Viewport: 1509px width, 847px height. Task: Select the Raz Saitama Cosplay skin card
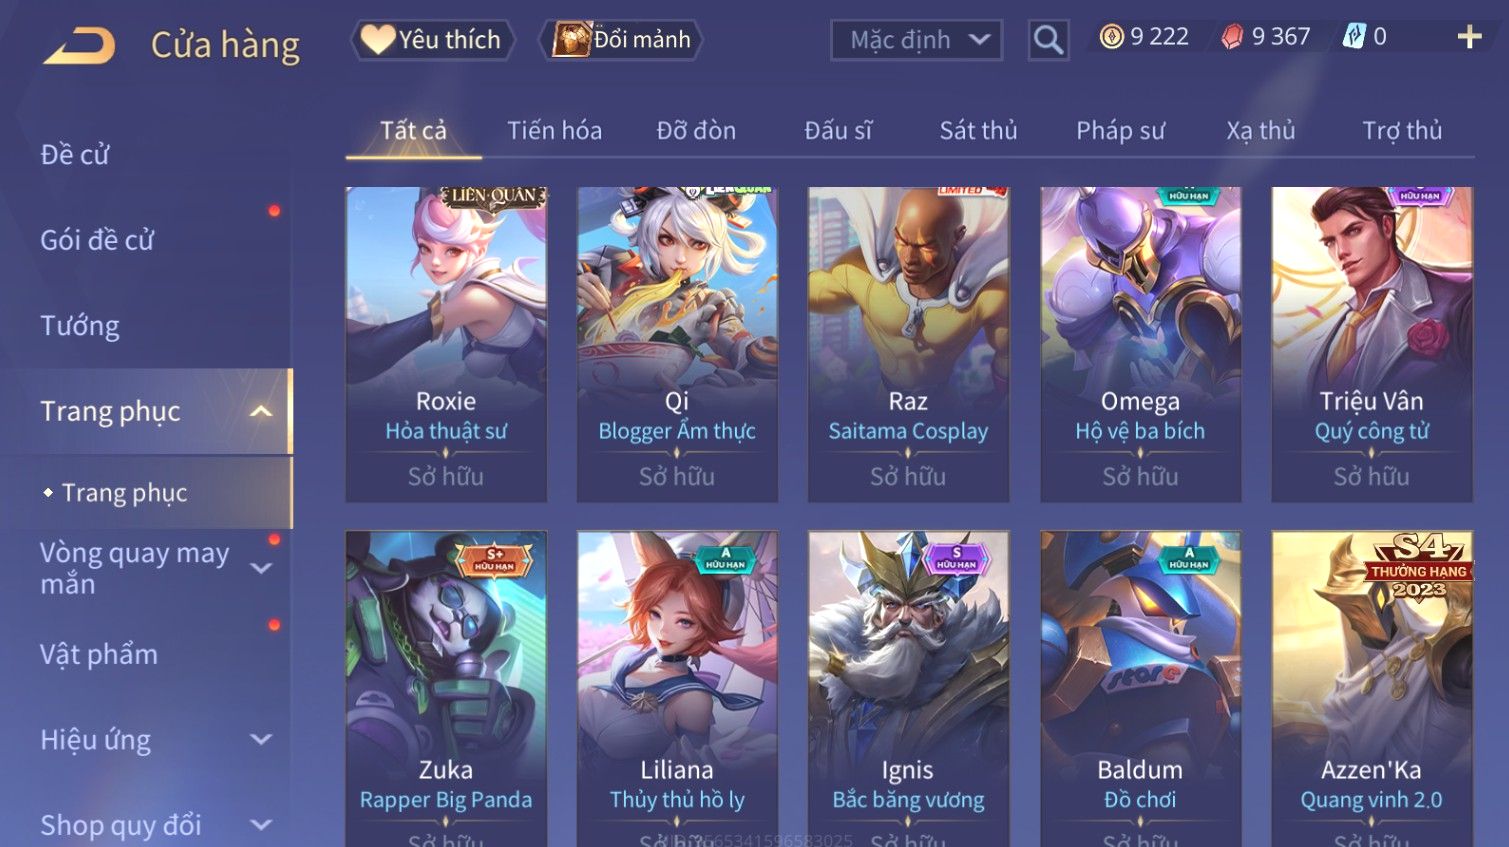(x=908, y=344)
